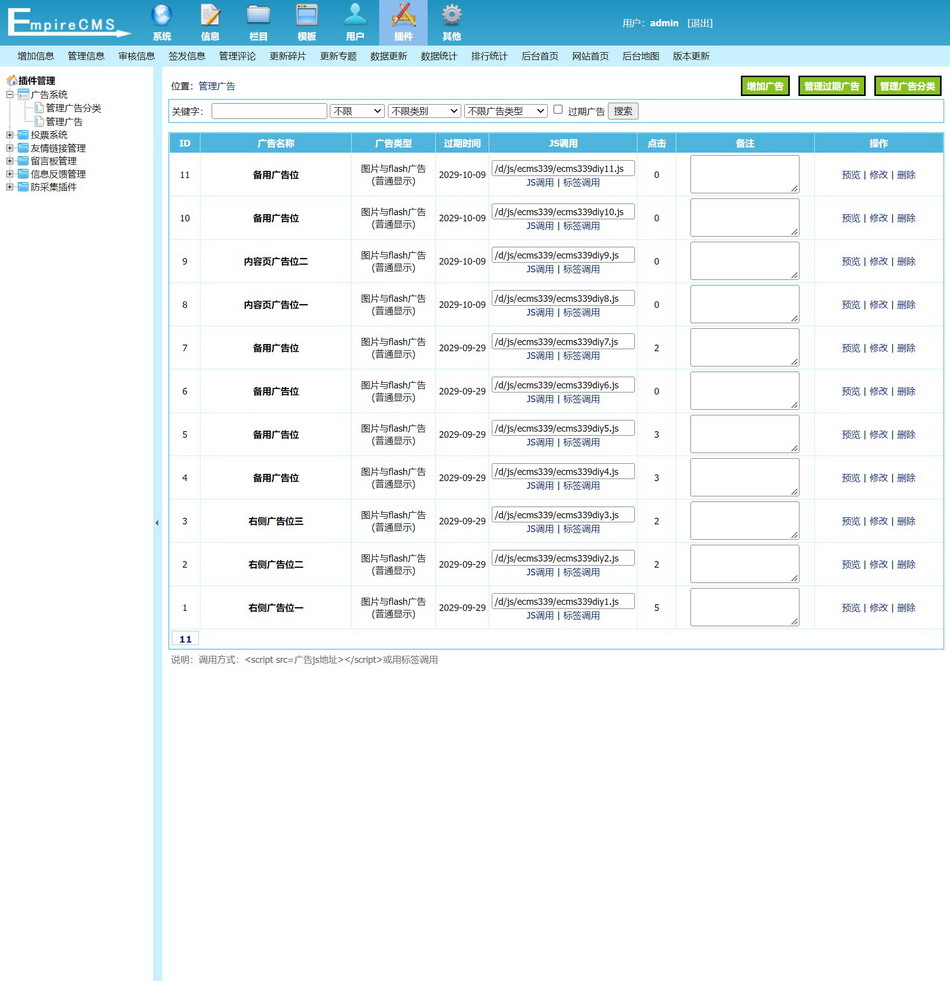Click the 广告系统 folder icon
The height and width of the screenshot is (981, 950).
[x=24, y=94]
